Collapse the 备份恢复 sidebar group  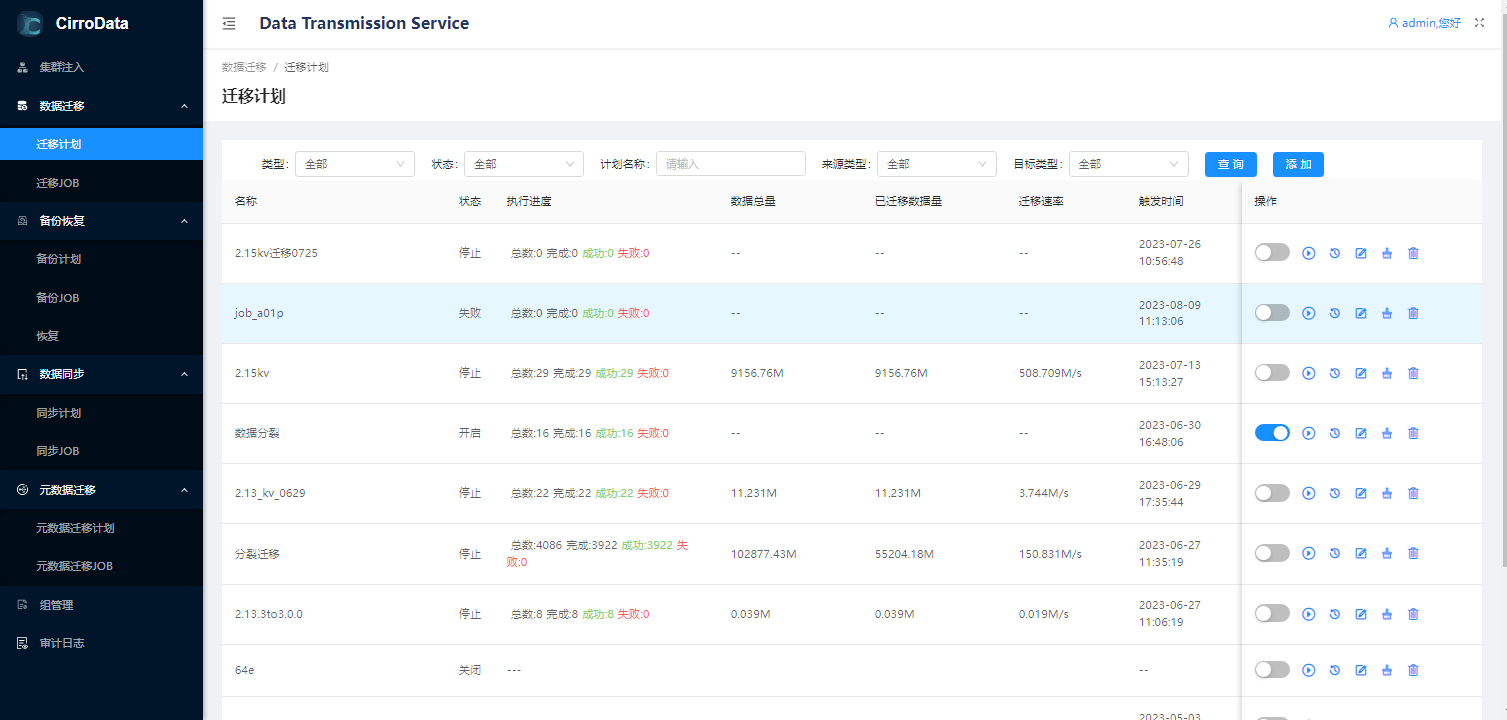coord(101,221)
